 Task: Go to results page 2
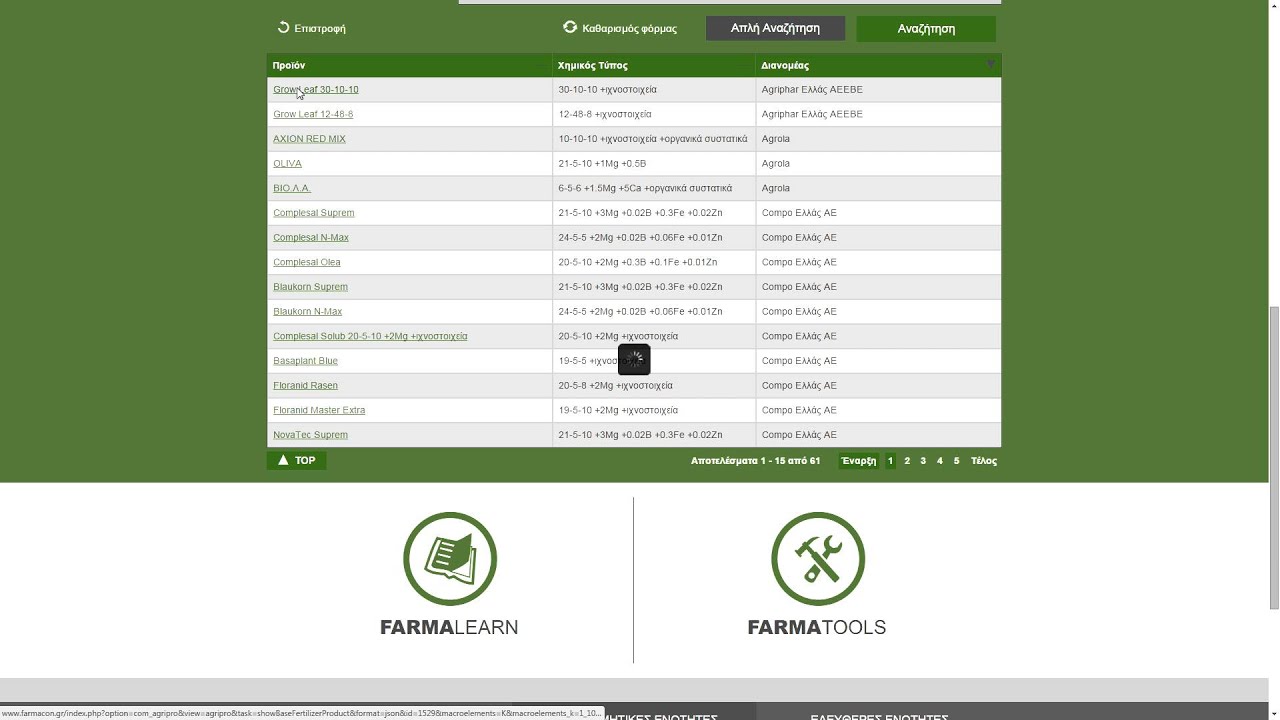pyautogui.click(x=907, y=461)
